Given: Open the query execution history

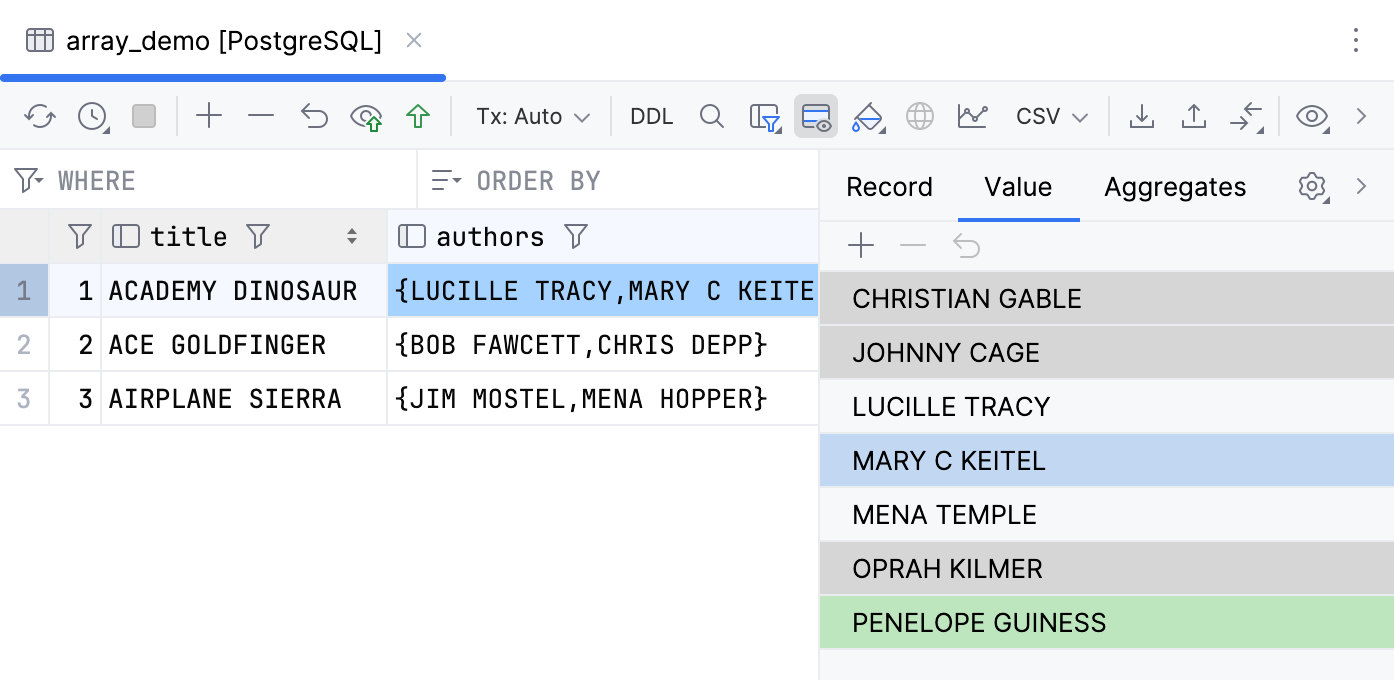Looking at the screenshot, I should (92, 116).
